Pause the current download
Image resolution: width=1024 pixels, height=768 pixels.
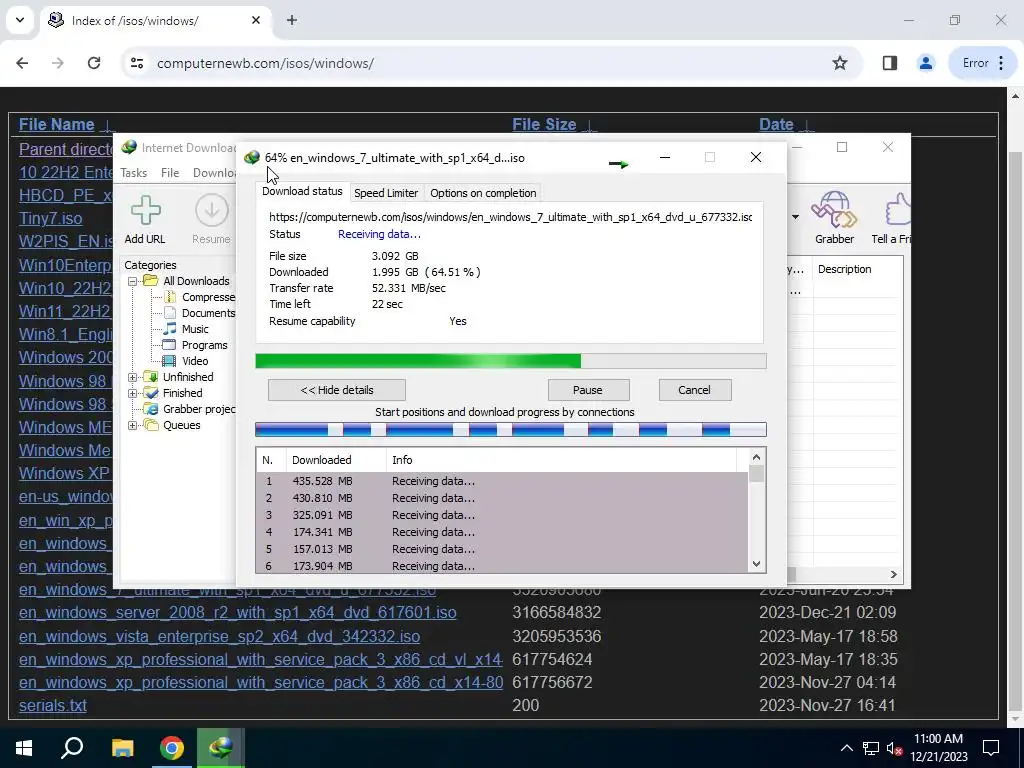coord(588,390)
